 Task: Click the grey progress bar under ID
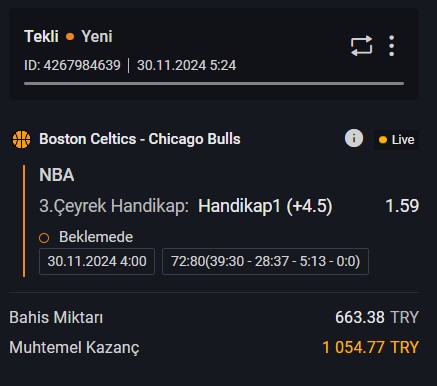click(214, 83)
